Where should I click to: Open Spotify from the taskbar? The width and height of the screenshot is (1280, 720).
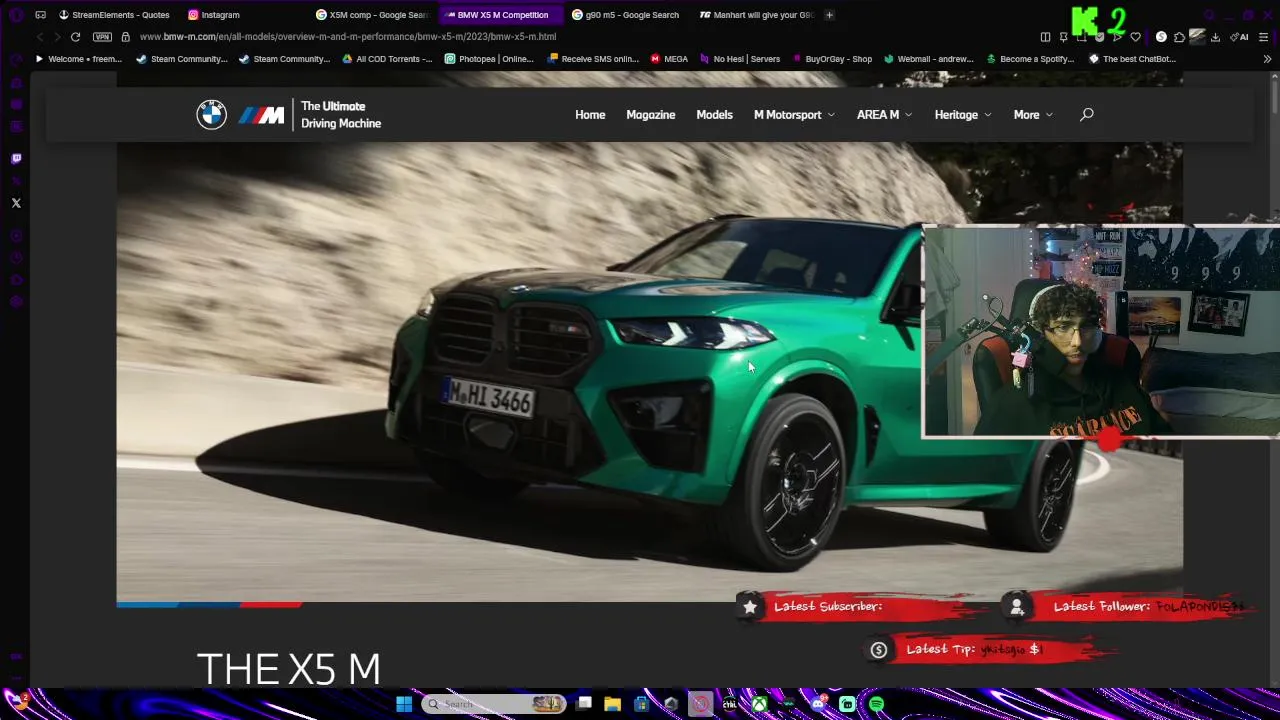click(x=877, y=704)
